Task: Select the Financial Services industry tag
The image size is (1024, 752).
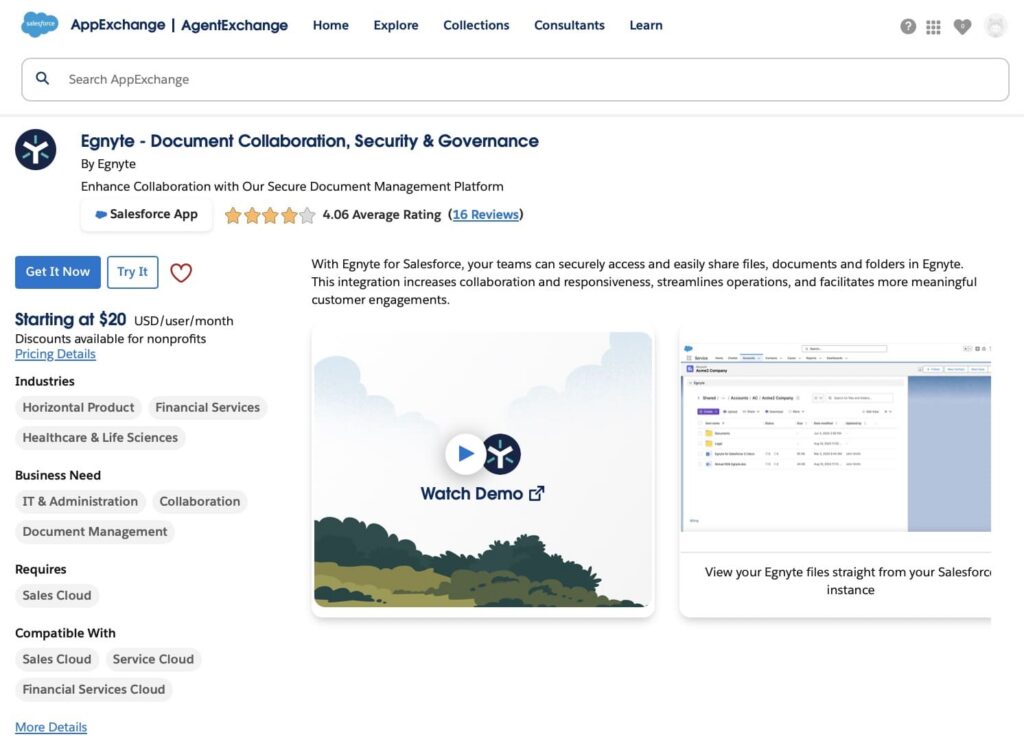Action: pos(208,407)
